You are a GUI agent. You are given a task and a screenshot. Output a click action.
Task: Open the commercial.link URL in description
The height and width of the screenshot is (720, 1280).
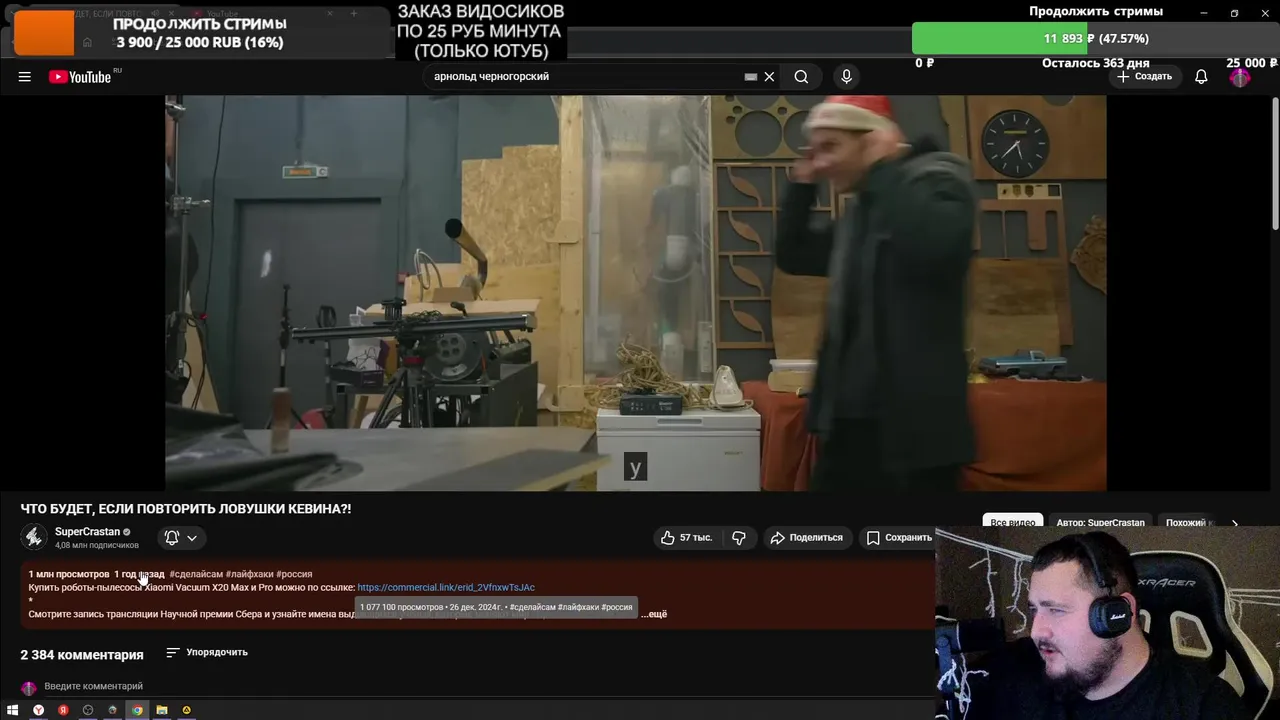(x=446, y=588)
